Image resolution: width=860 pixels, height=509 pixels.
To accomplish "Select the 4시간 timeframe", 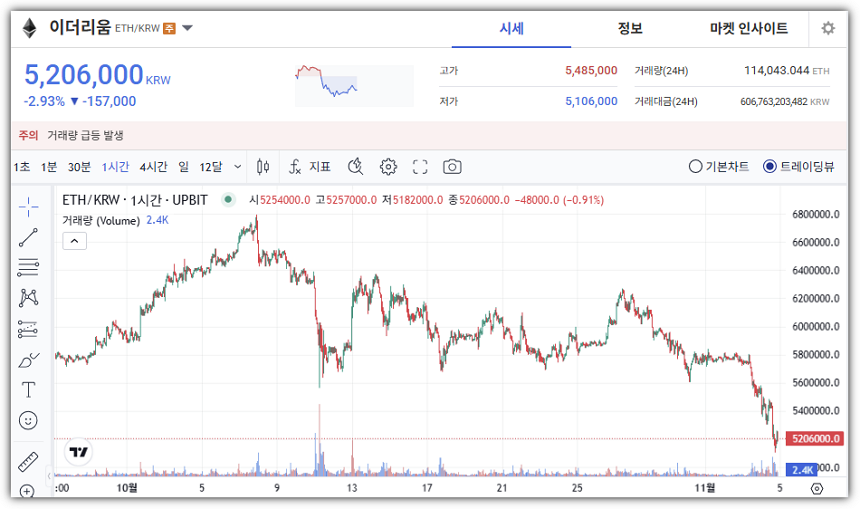I will pos(153,167).
